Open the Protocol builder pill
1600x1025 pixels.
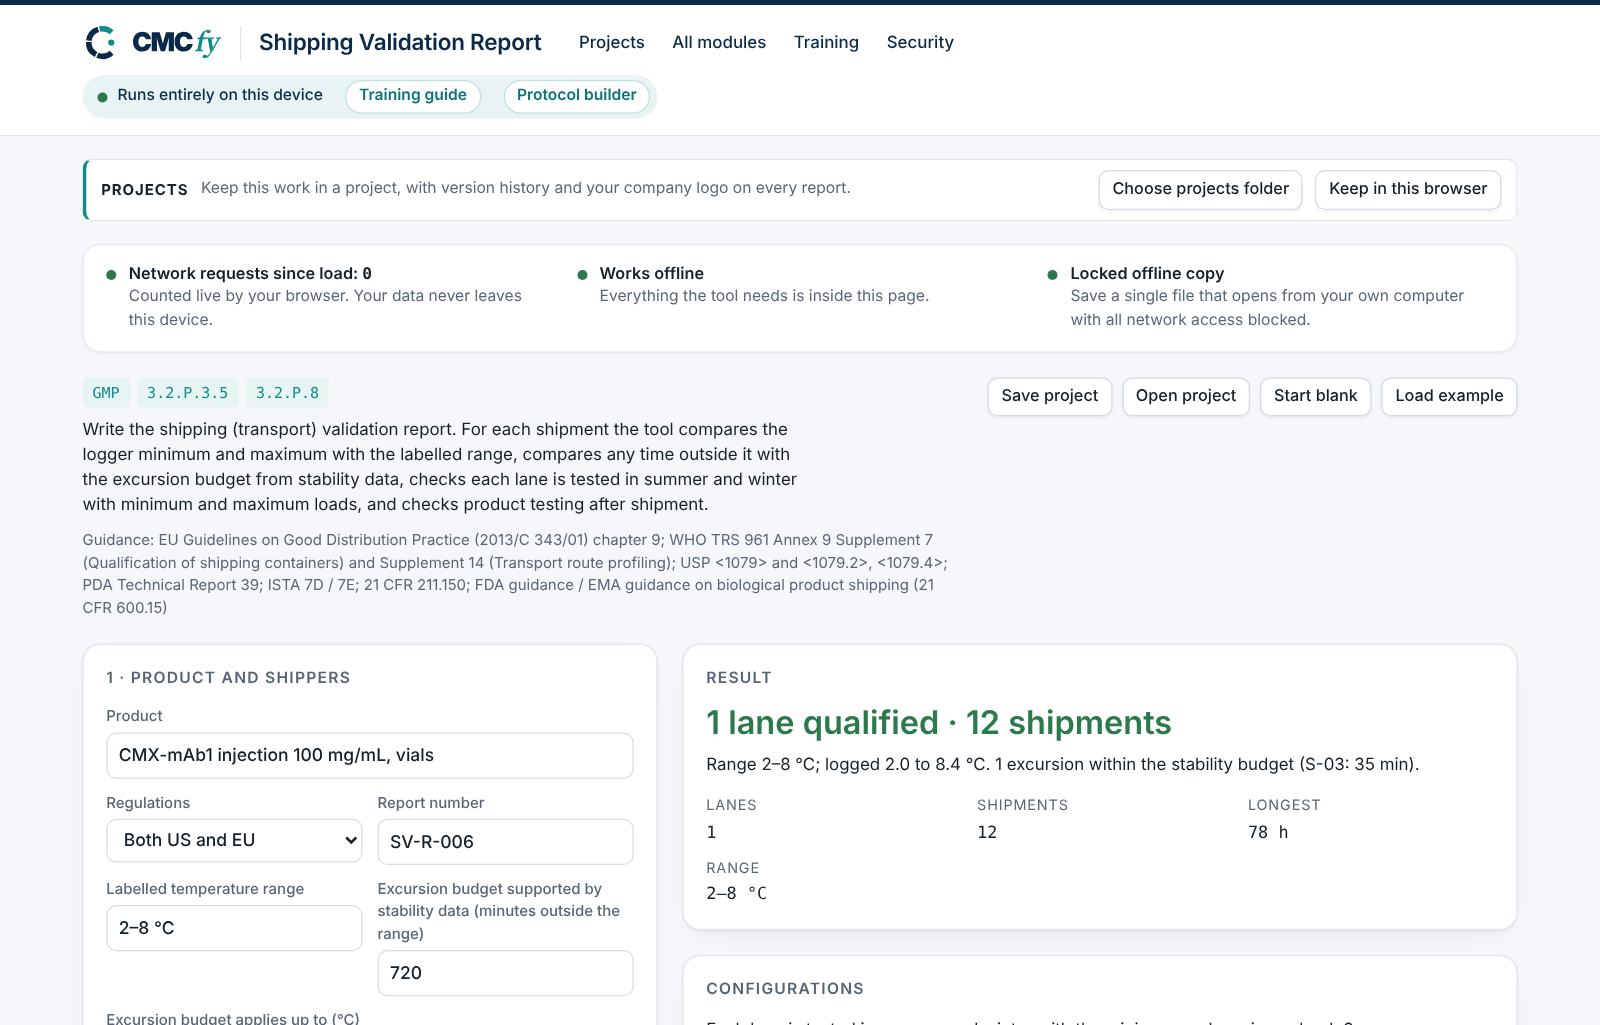[x=577, y=96]
